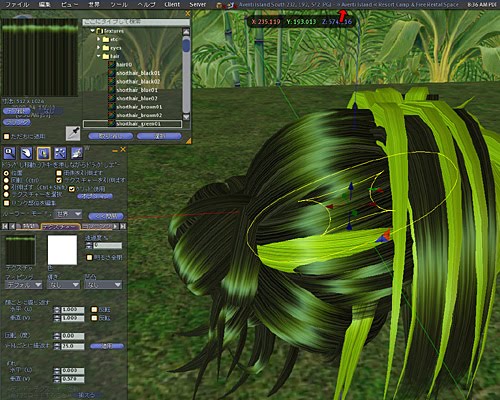Click the texture thumbnail in テクスチャー tab
Screen dimensions: 500x400
(x=20, y=250)
